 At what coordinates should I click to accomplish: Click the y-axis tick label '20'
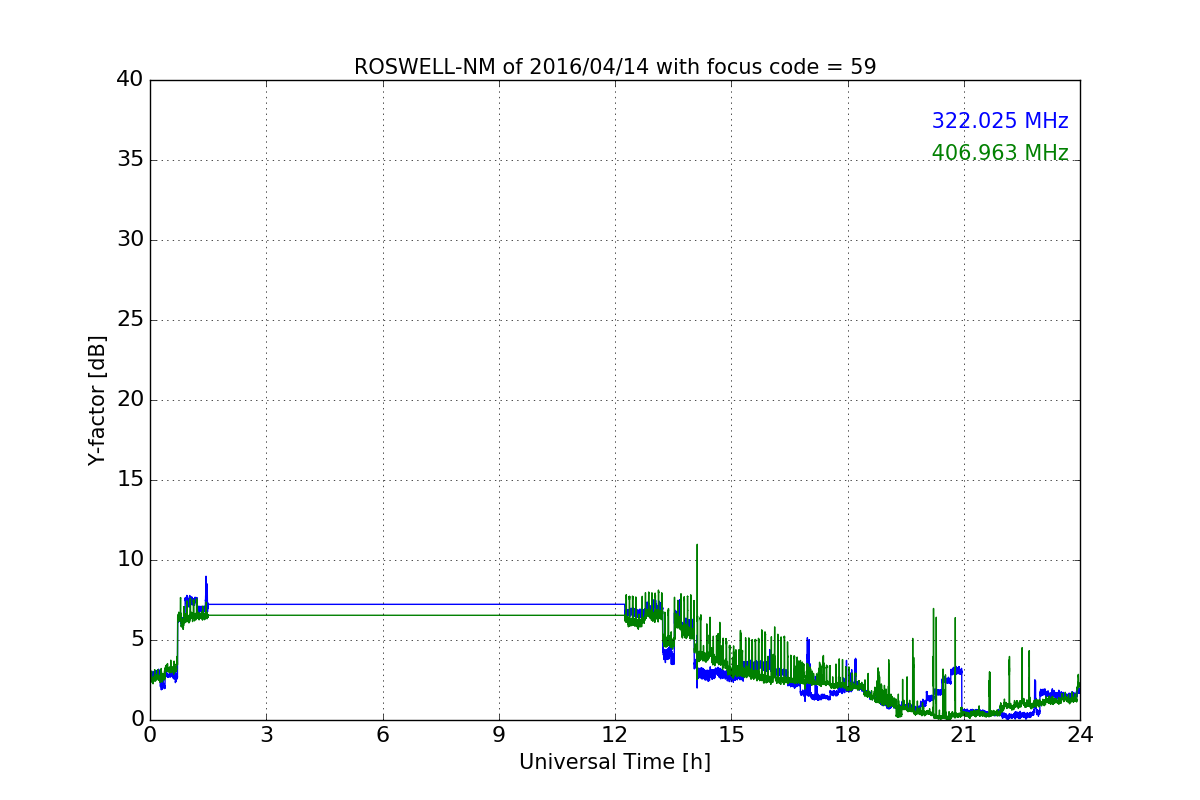coord(130,400)
